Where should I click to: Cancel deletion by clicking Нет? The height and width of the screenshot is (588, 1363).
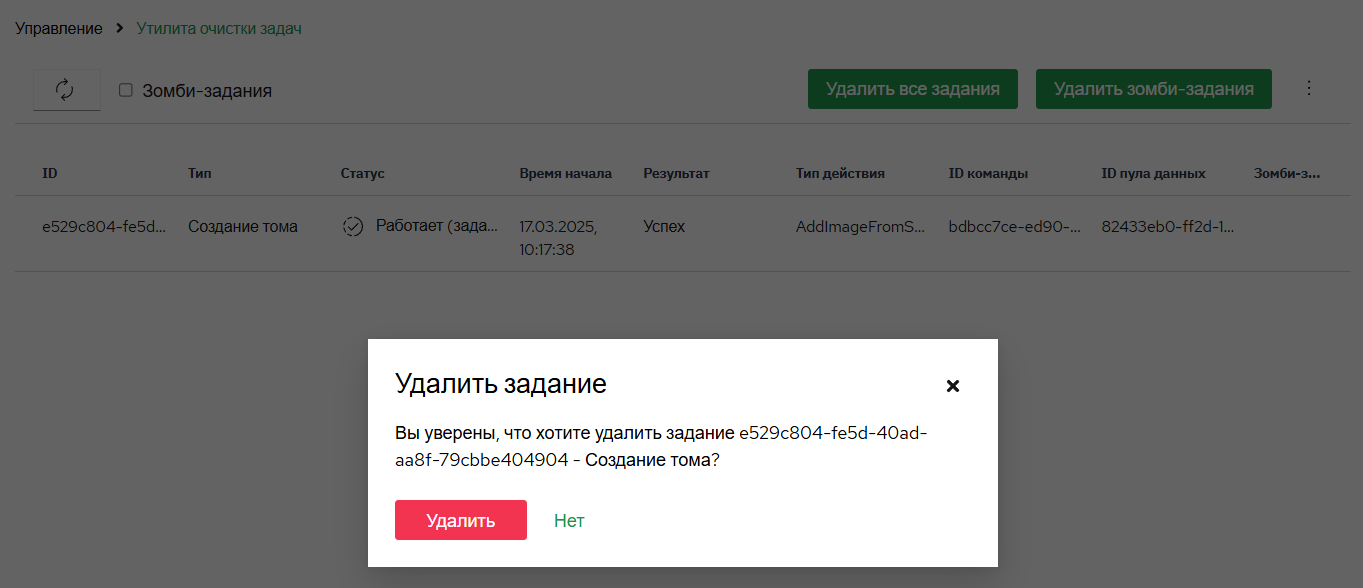(x=569, y=520)
